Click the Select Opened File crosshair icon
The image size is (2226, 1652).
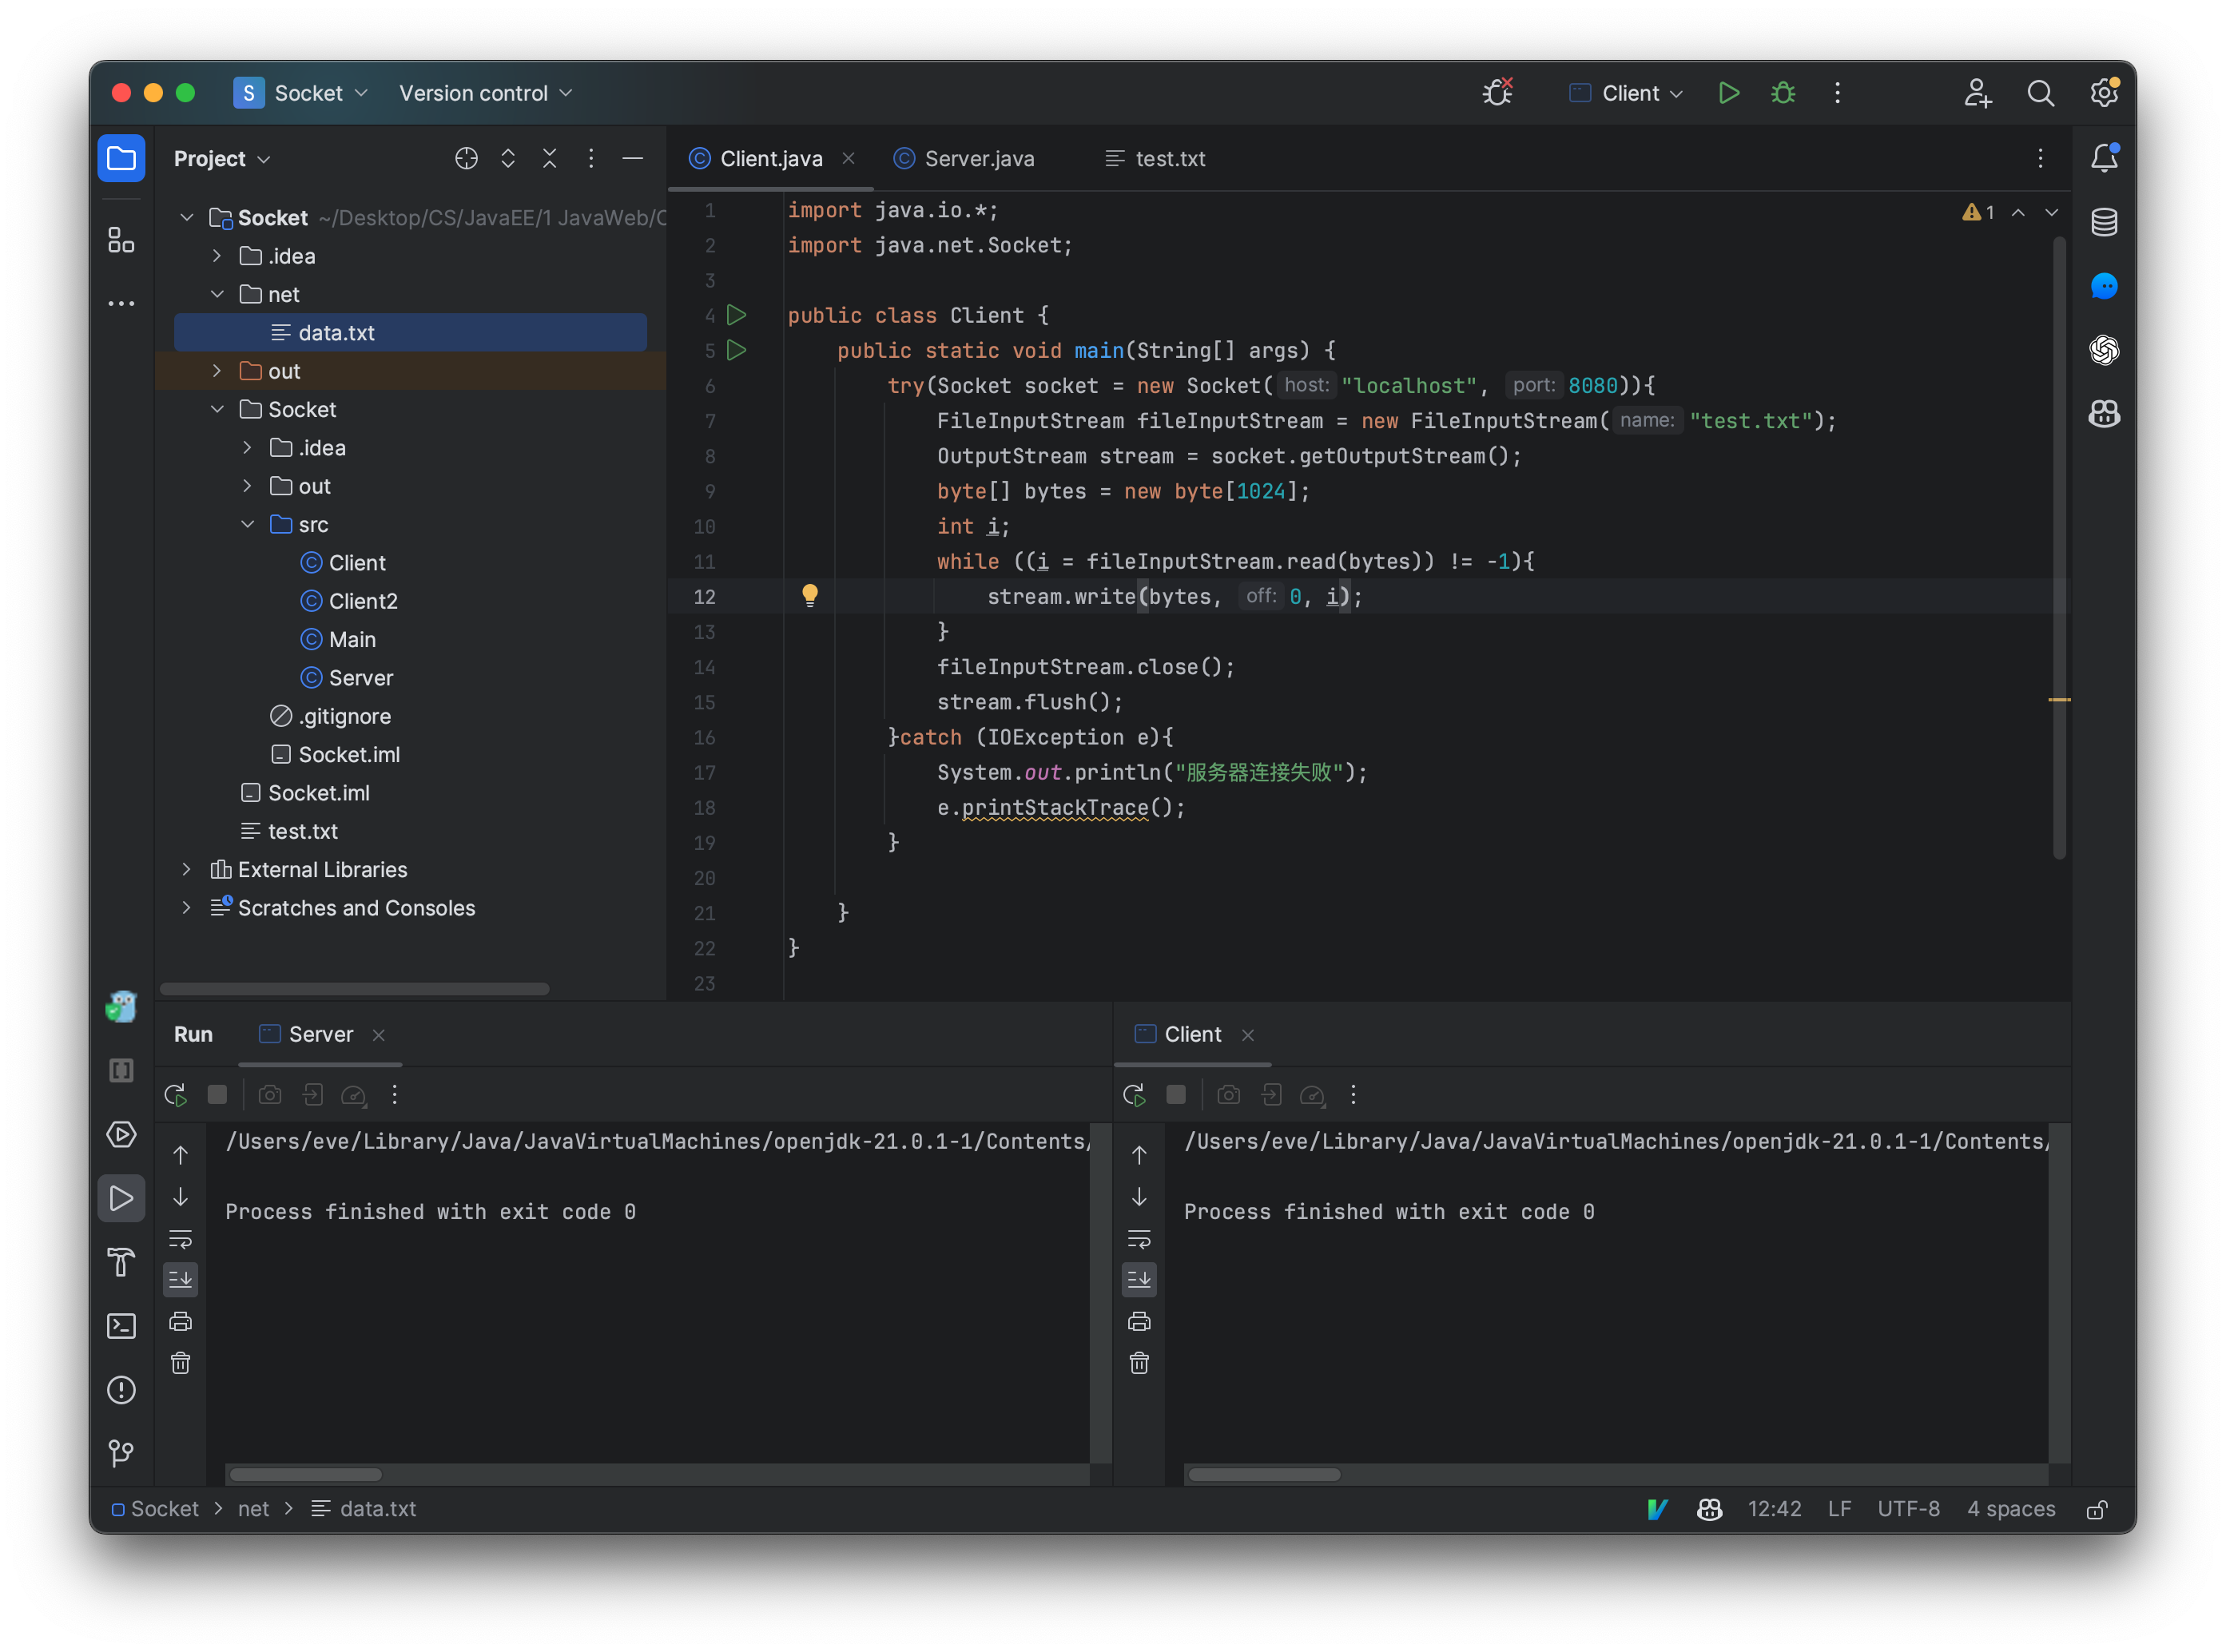(466, 158)
